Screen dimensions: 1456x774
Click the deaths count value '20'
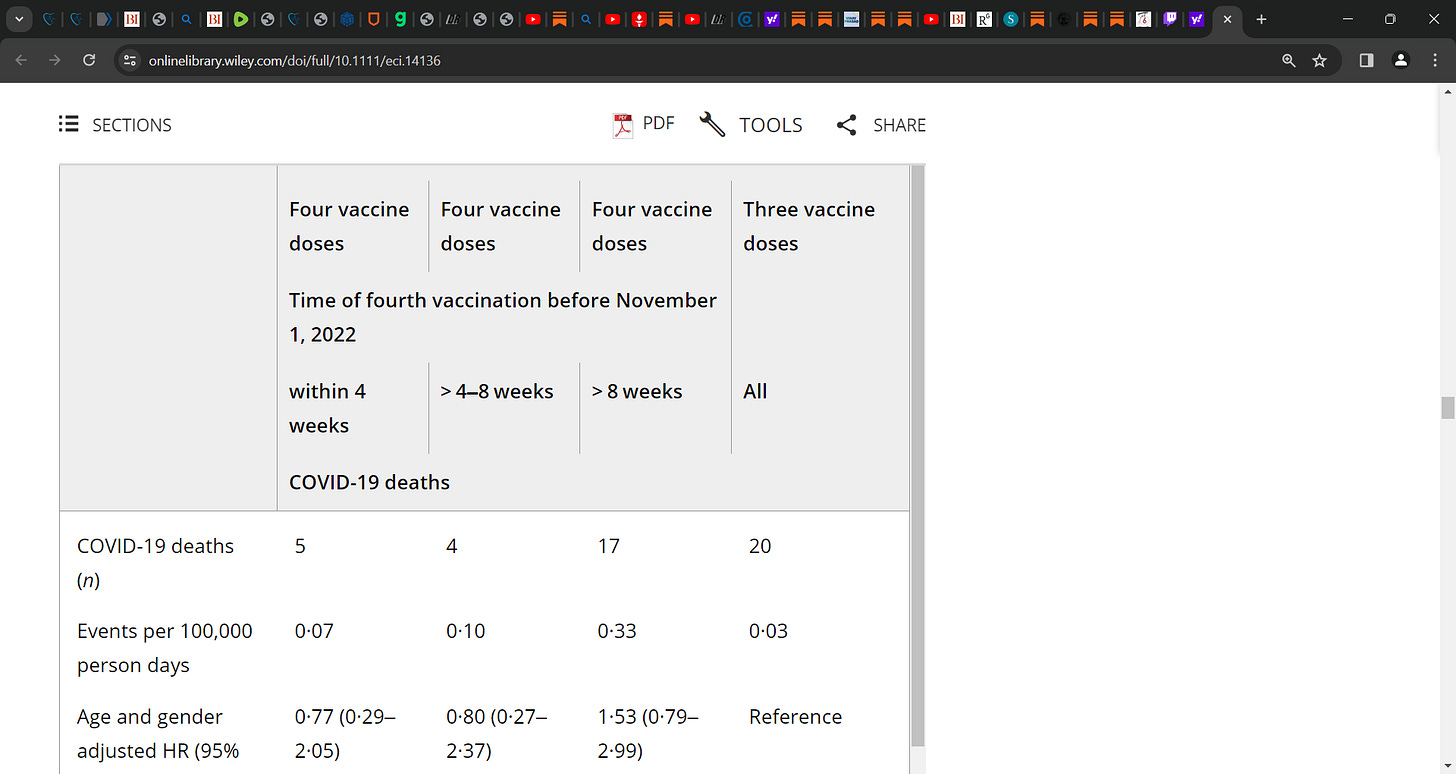pos(760,546)
